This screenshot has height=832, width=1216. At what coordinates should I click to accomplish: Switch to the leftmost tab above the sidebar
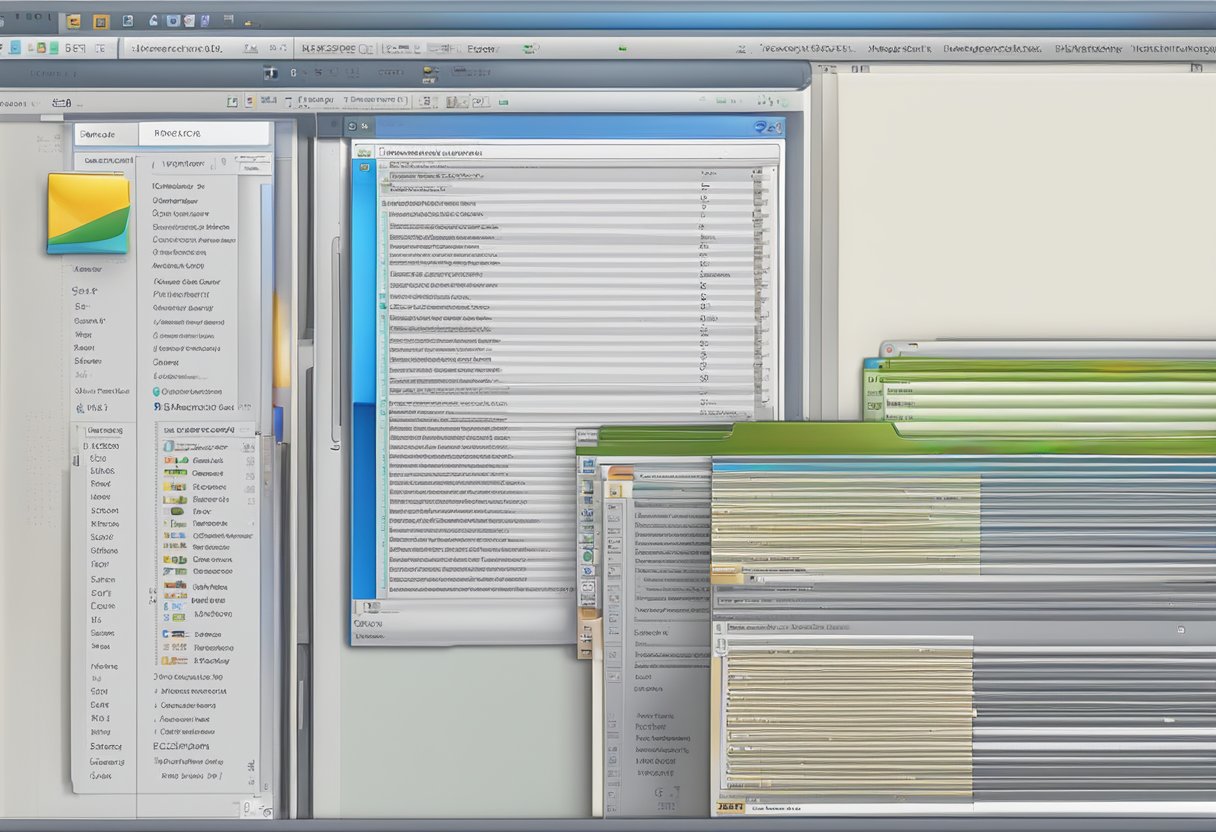(104, 132)
